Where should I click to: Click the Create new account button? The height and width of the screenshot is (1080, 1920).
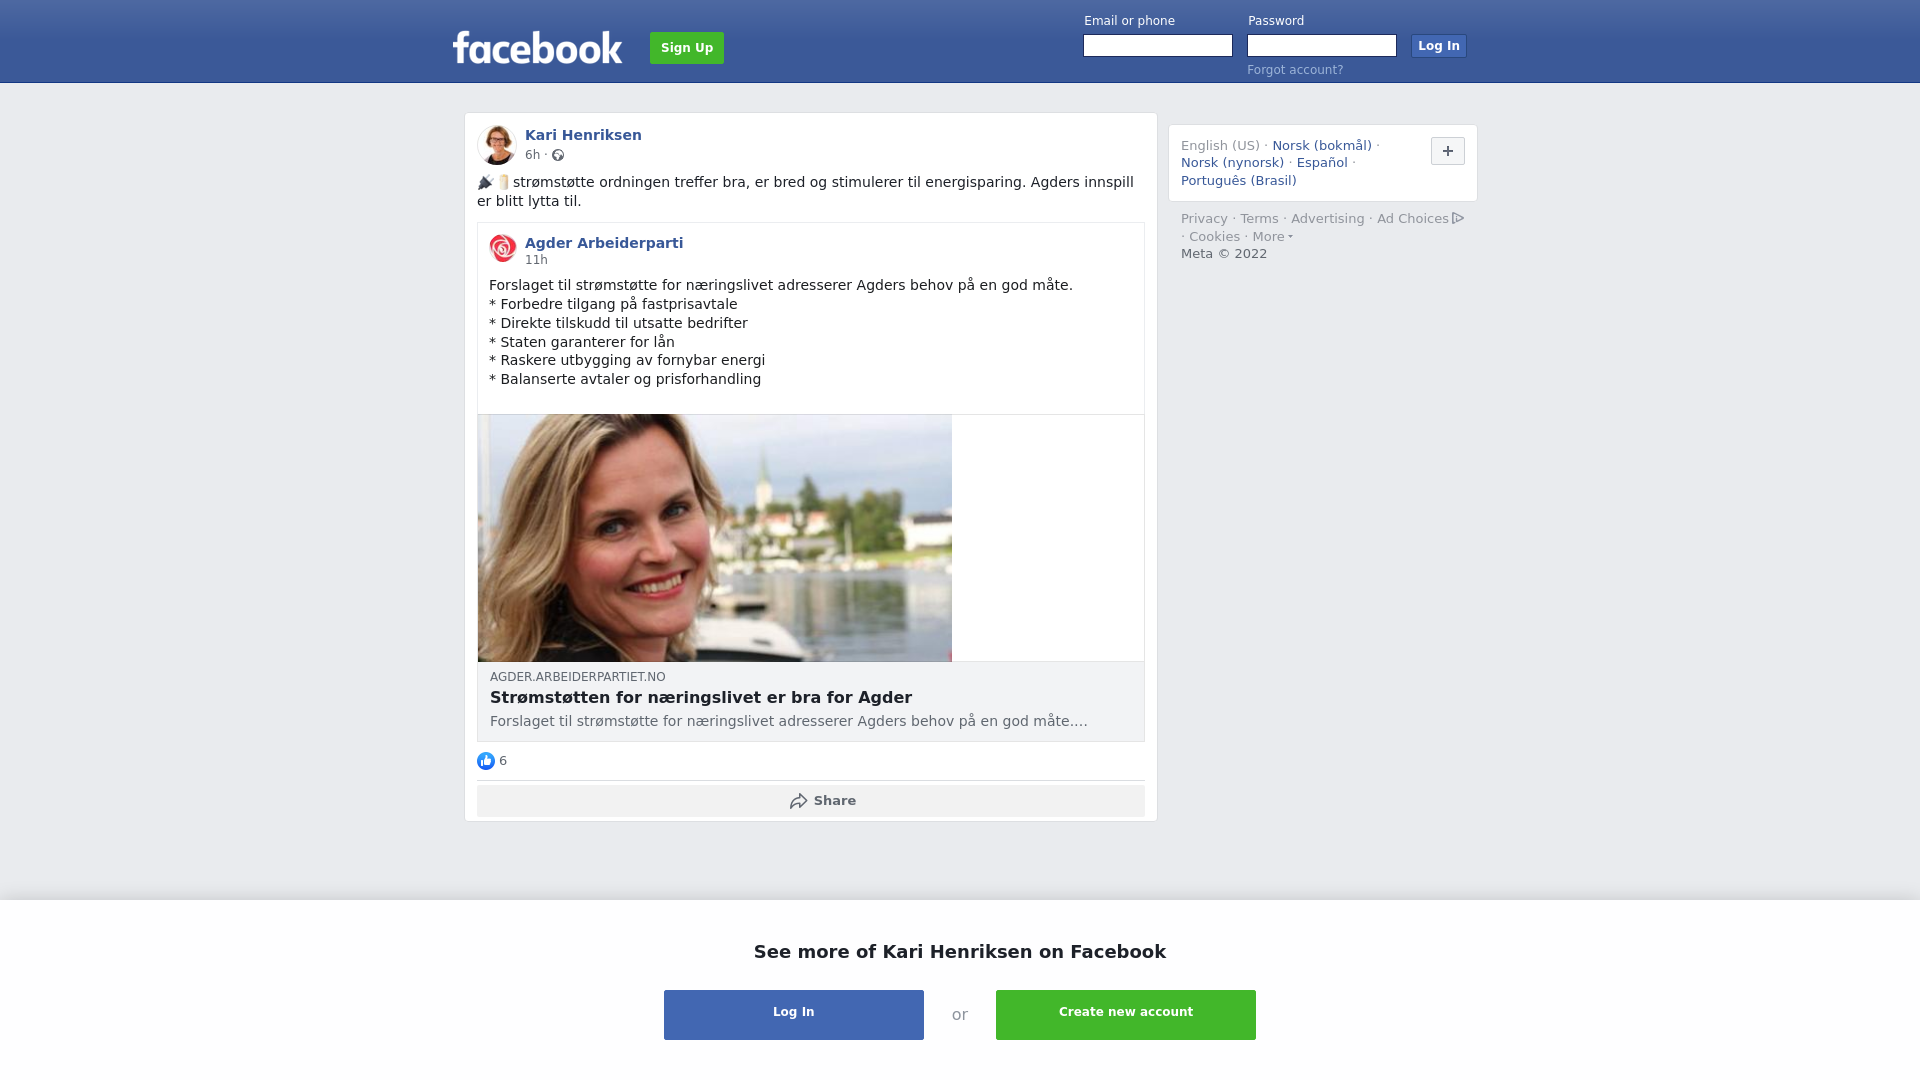(x=1126, y=1015)
